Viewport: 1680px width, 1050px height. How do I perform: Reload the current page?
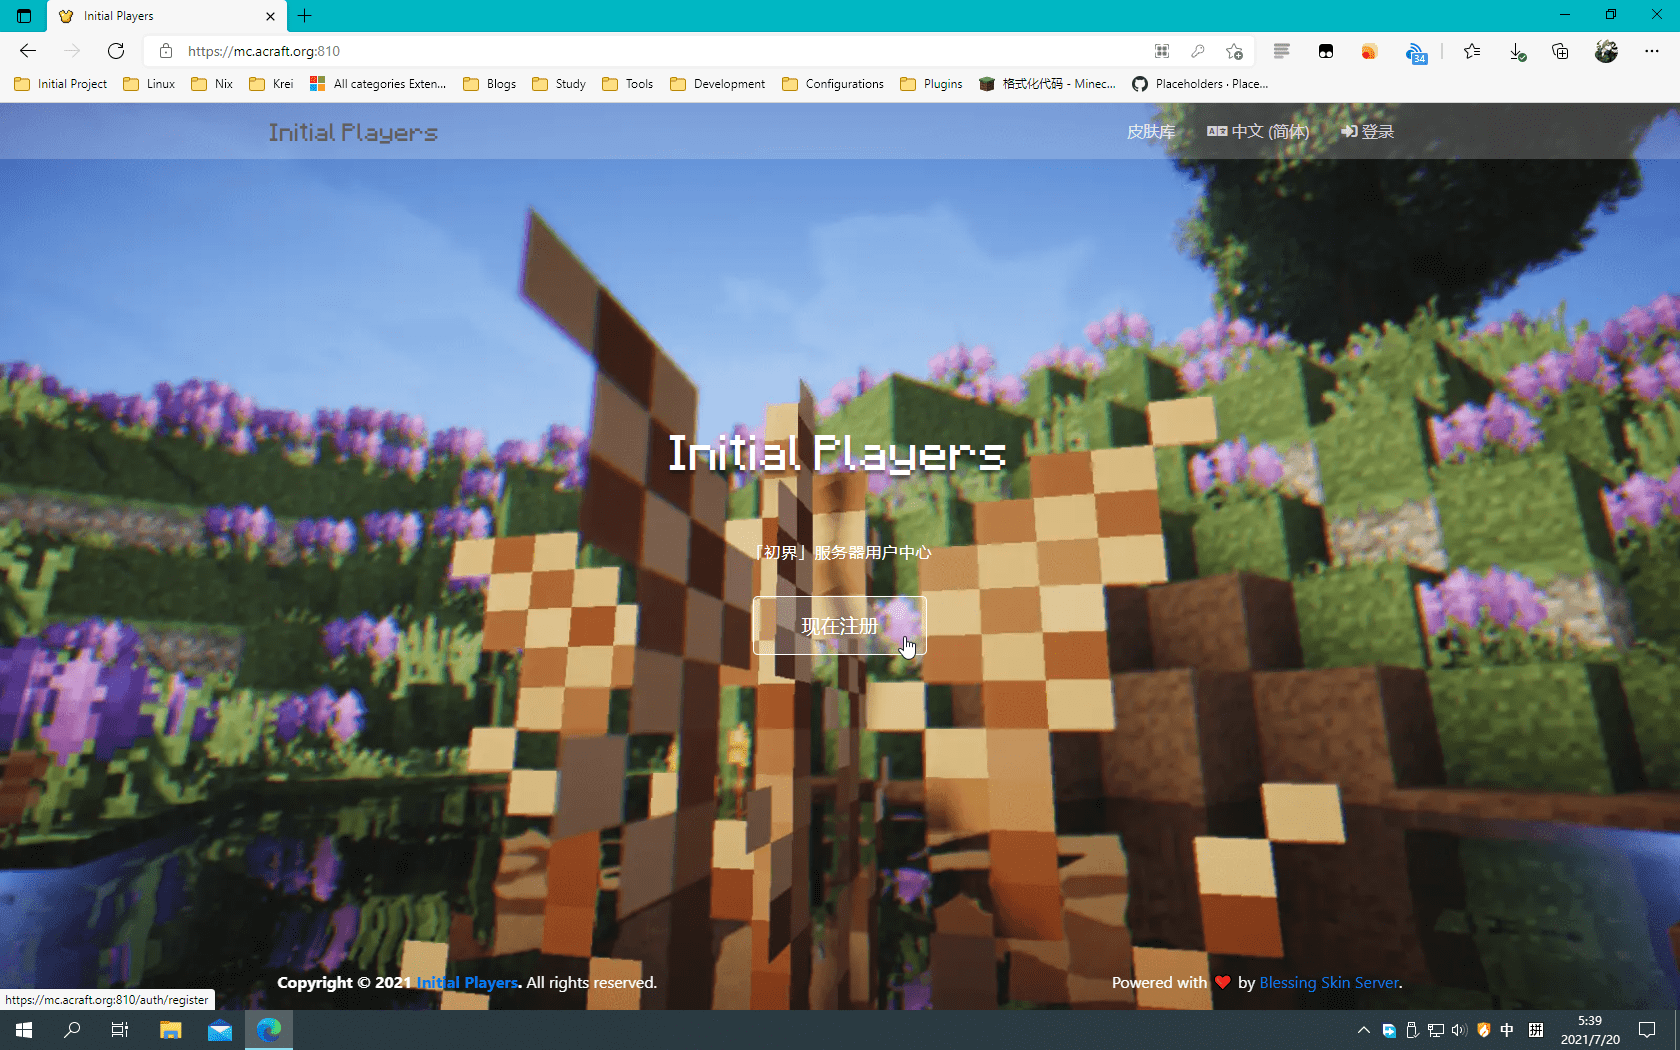(x=116, y=51)
